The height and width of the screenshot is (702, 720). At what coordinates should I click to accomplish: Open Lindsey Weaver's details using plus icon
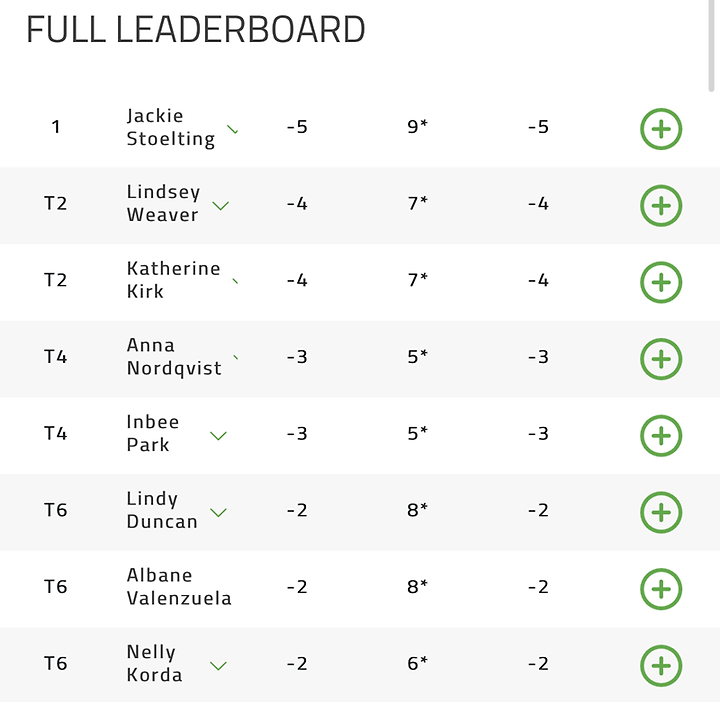click(661, 206)
